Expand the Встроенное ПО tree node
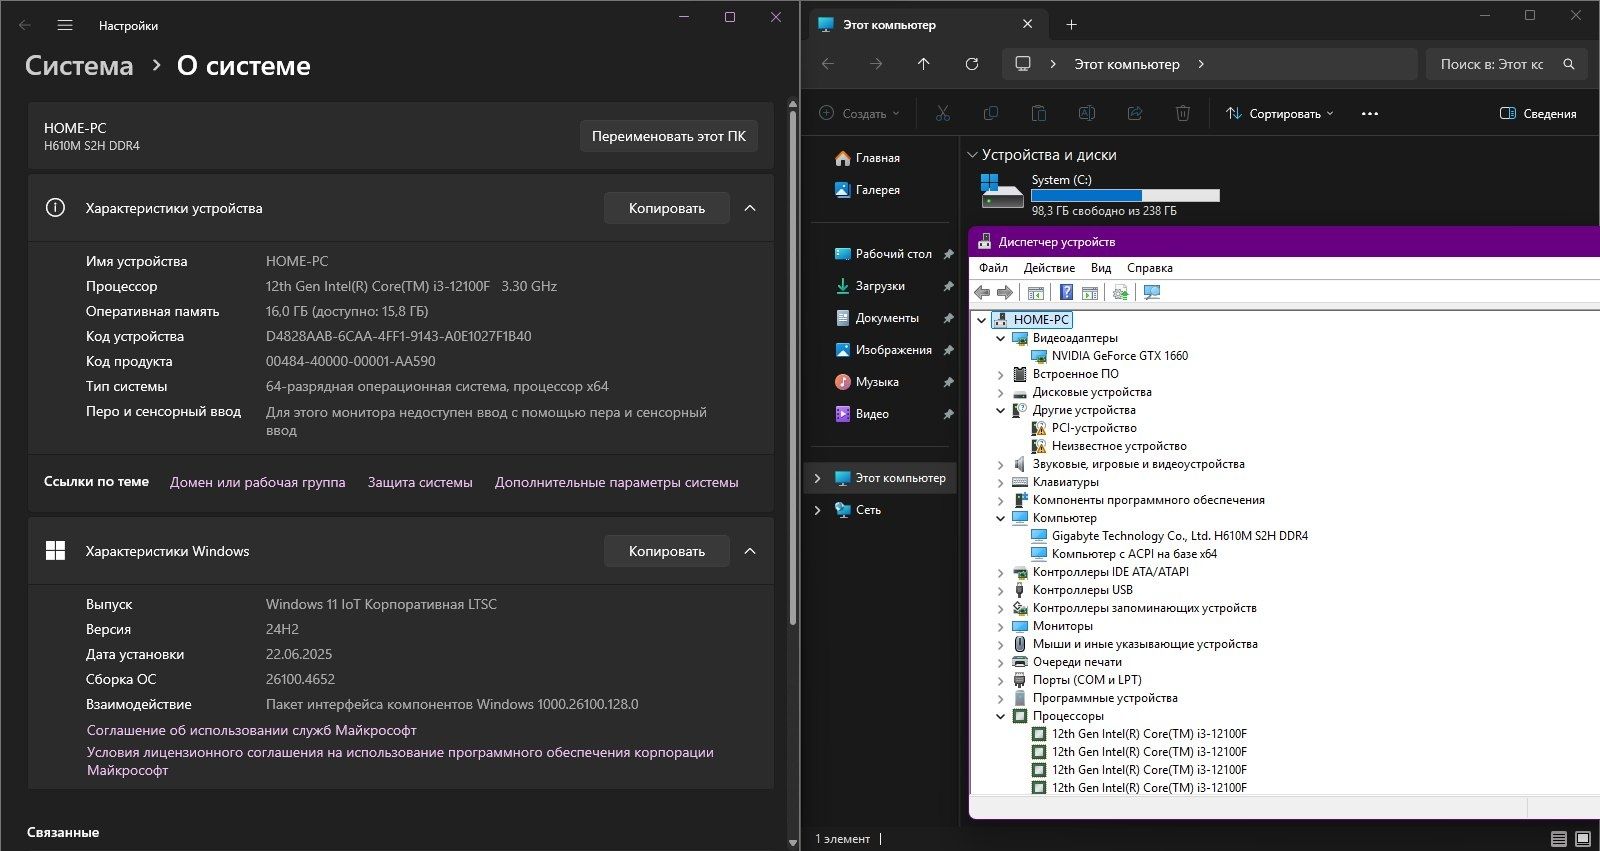 (1000, 374)
